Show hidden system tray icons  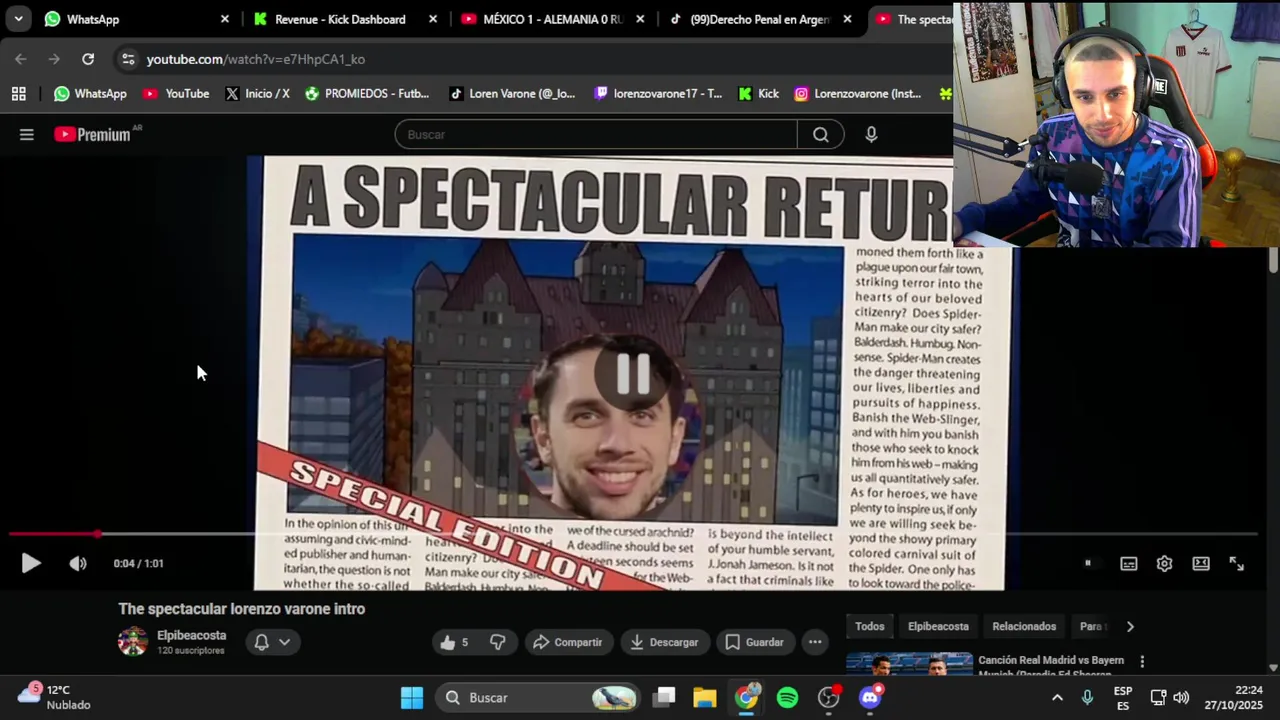[x=1057, y=698]
